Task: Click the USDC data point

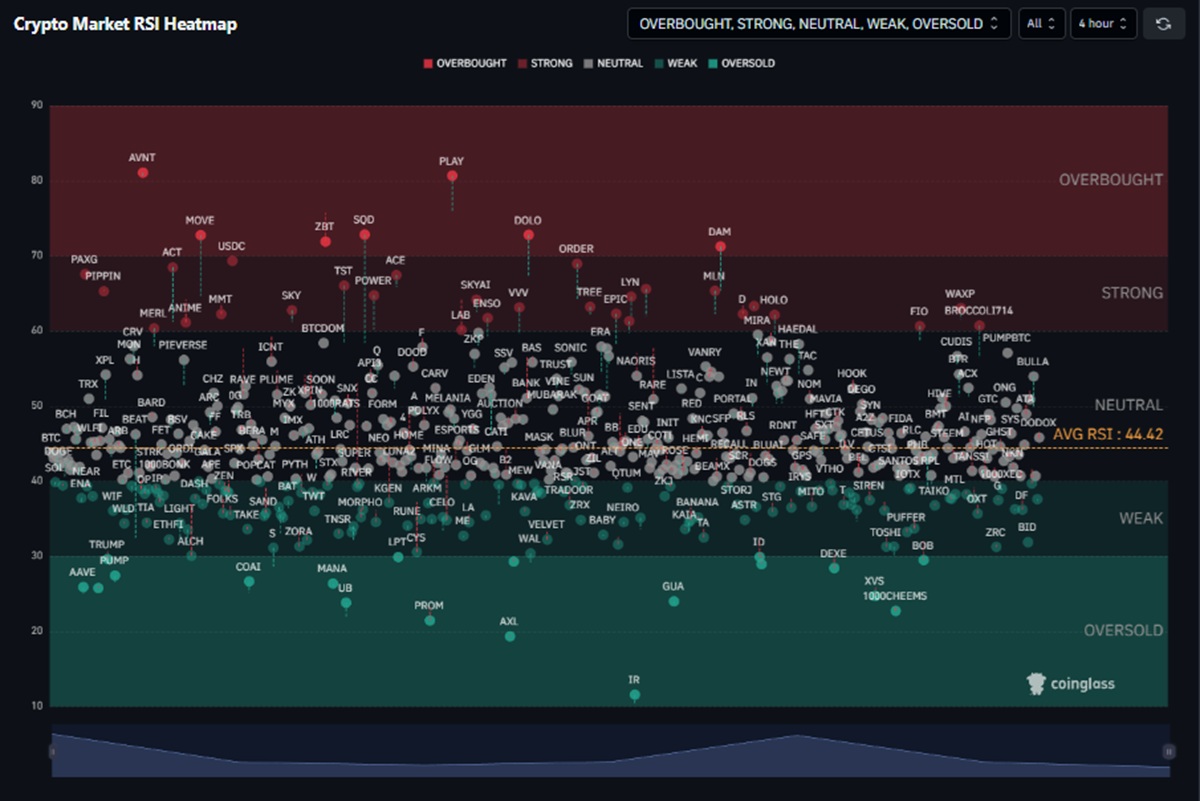Action: pos(232,260)
